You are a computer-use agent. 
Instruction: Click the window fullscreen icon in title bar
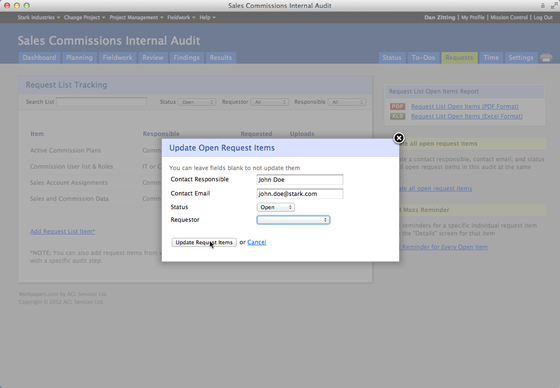coord(554,5)
